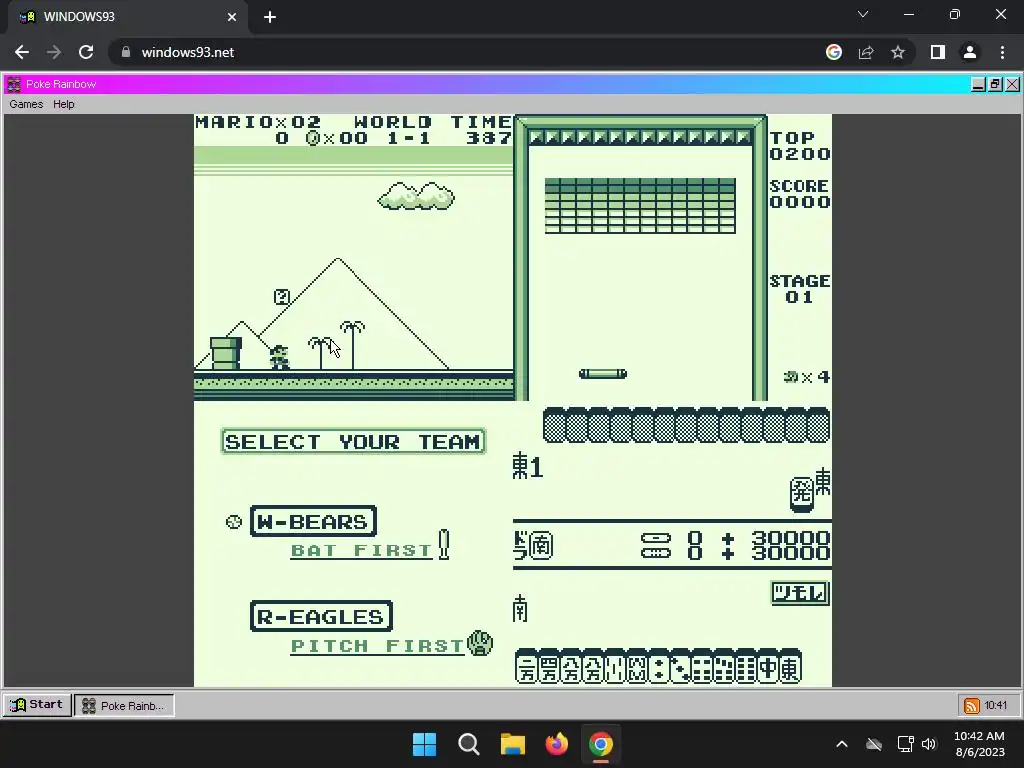
Task: Close the Poke Rainbow window
Action: 1012,84
